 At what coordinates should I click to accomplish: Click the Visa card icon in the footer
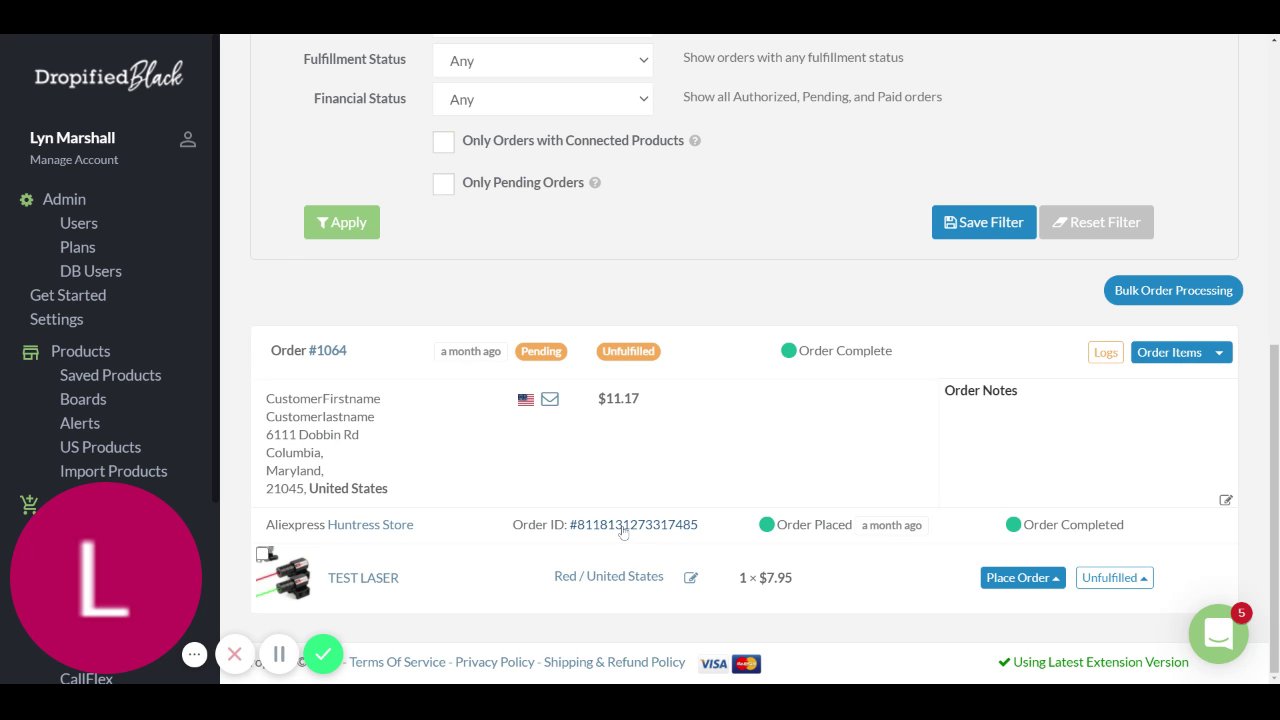pos(714,664)
